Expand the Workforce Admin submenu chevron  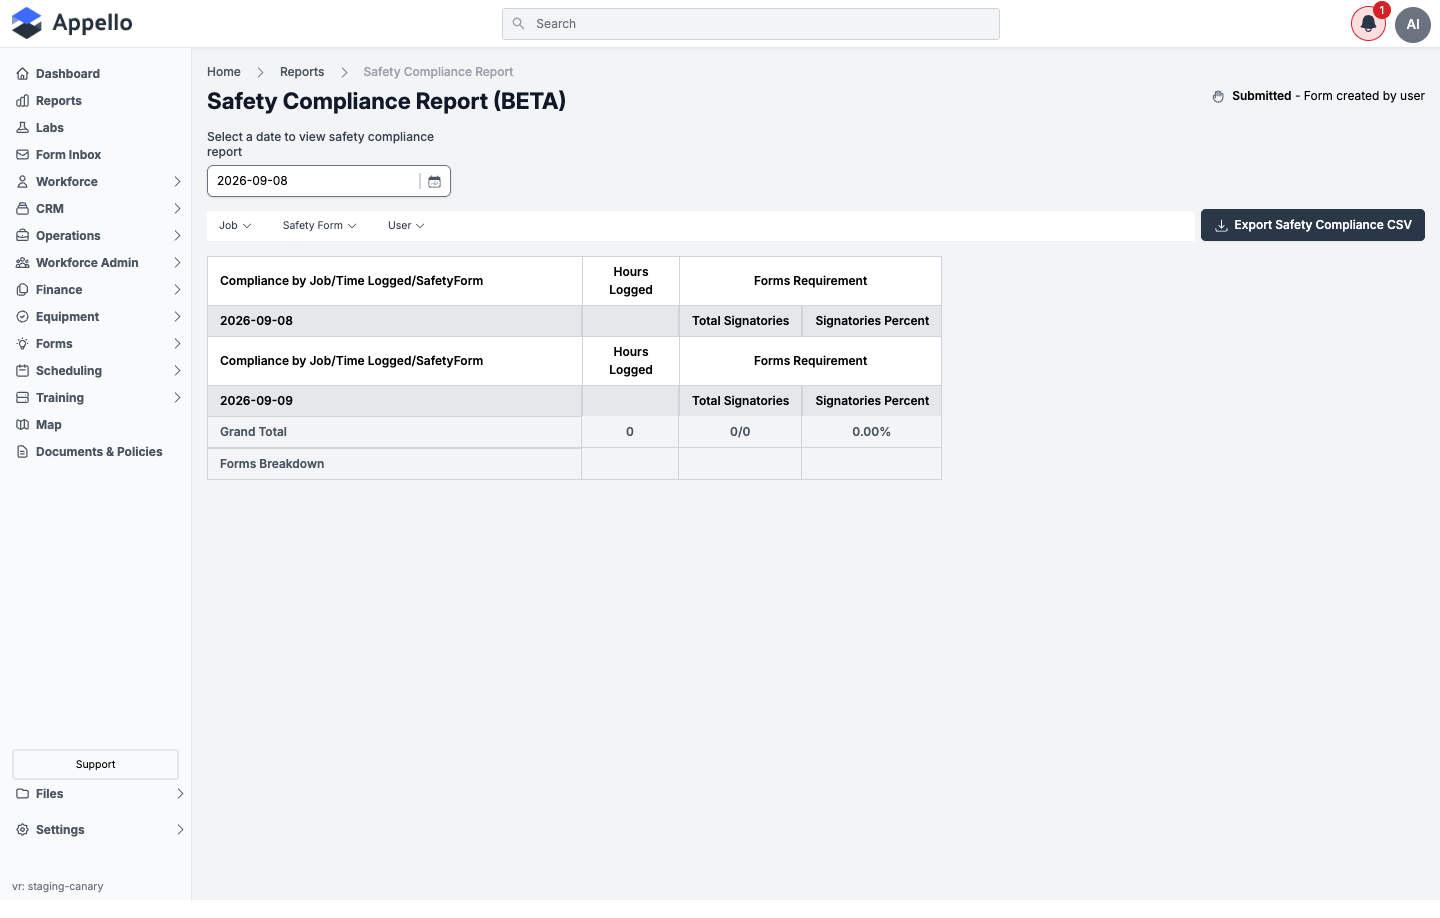click(177, 263)
